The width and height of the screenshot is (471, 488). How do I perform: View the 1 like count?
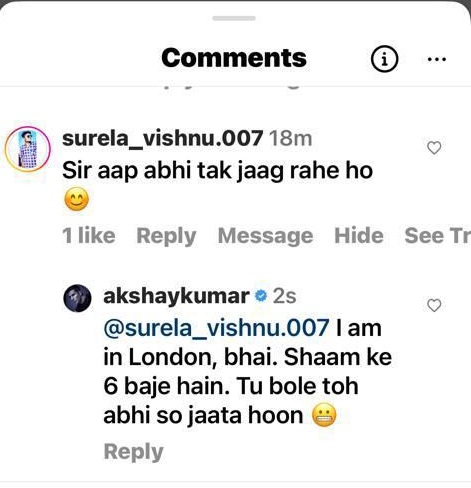tap(89, 236)
